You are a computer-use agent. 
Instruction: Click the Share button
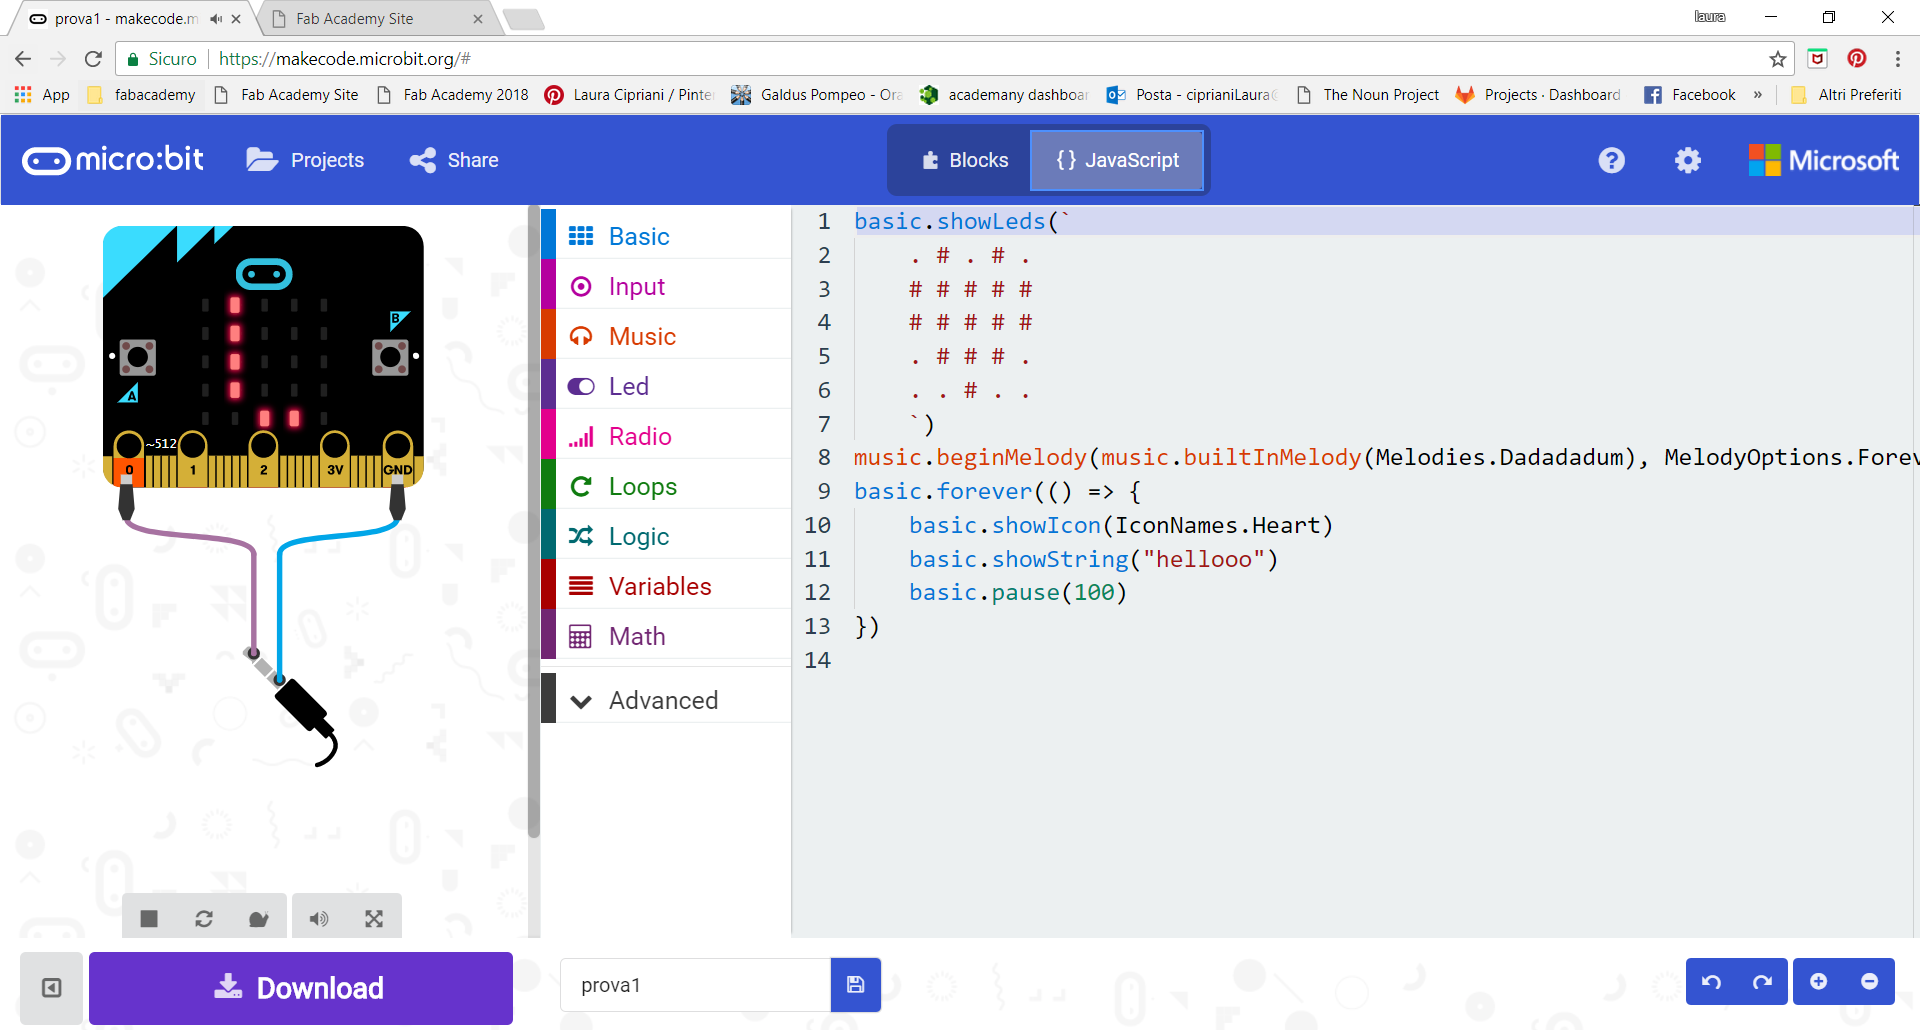454,160
